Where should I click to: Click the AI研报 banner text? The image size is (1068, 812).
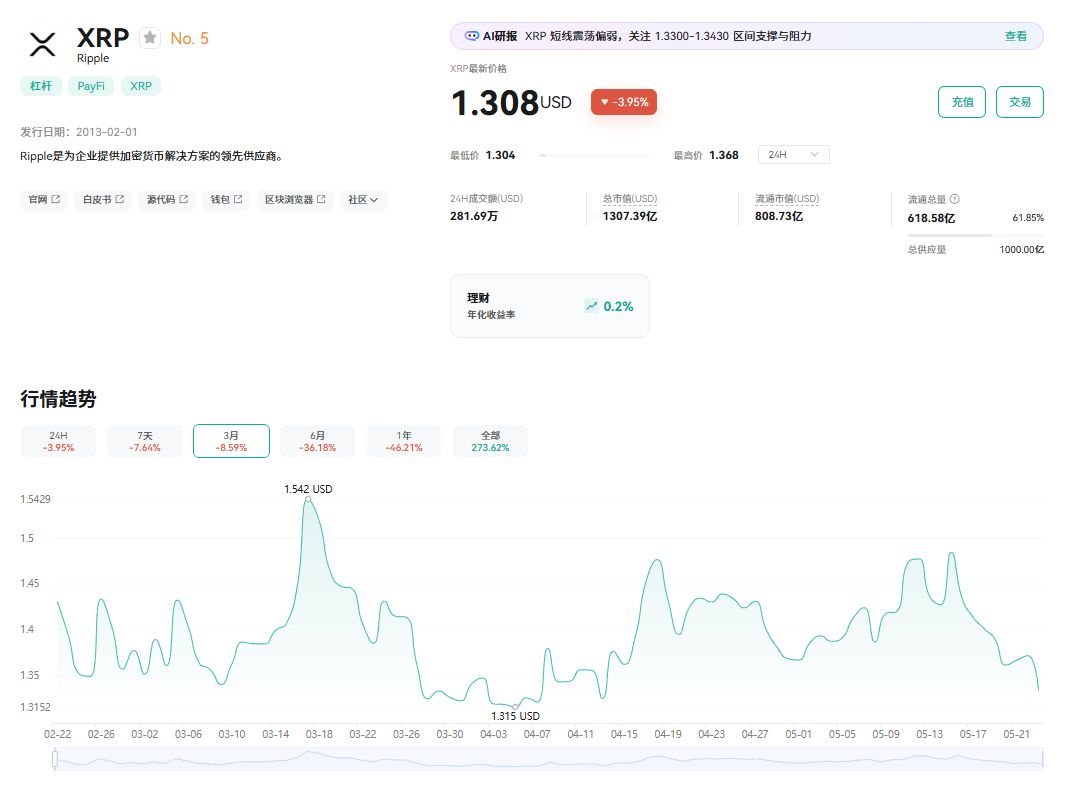click(x=500, y=36)
